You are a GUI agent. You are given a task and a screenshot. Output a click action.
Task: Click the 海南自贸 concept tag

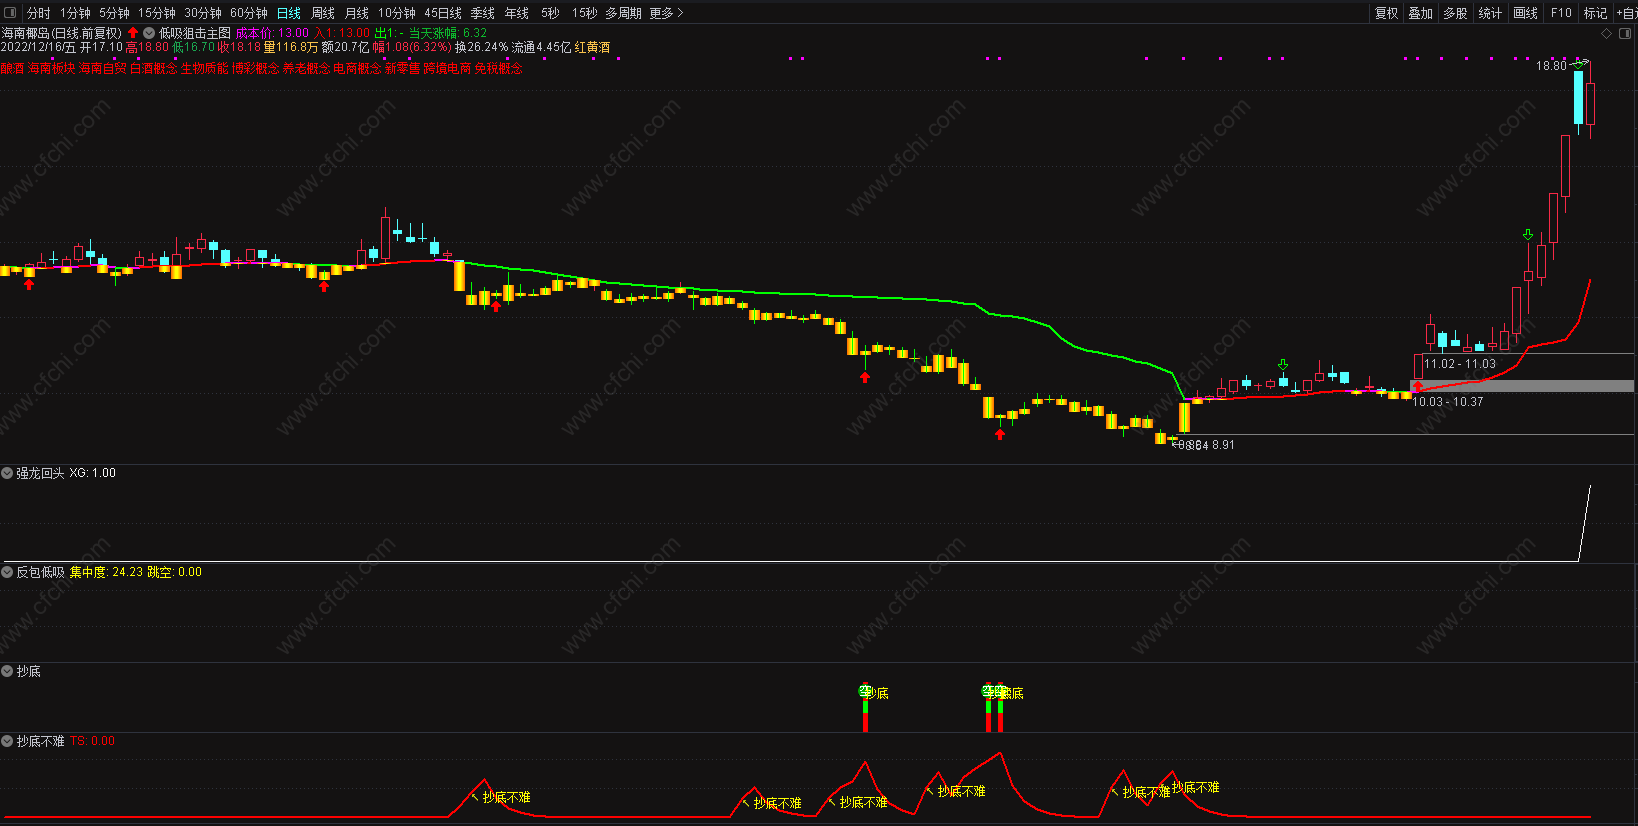point(103,68)
